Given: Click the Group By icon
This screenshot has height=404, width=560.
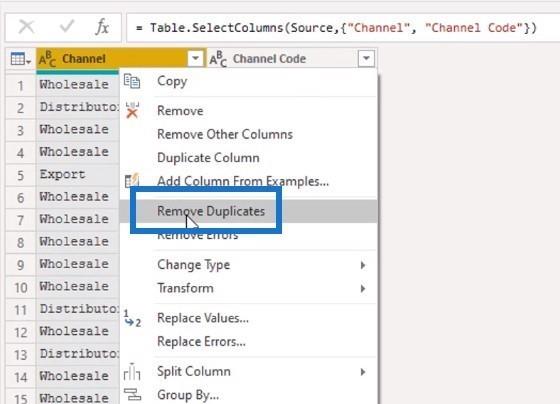Looking at the screenshot, I should (x=132, y=395).
